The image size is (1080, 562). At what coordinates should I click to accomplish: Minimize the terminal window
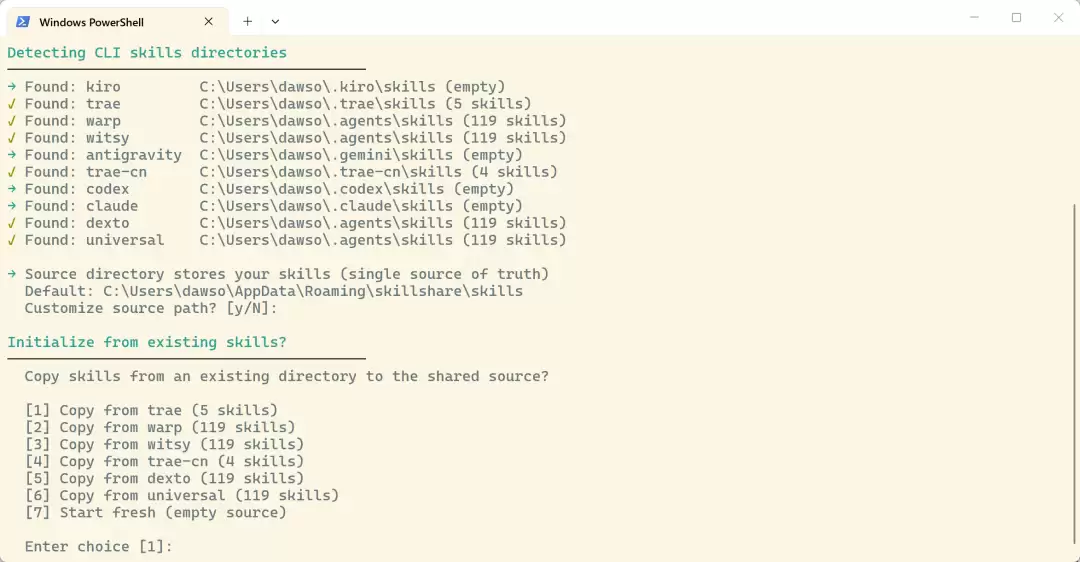974,17
